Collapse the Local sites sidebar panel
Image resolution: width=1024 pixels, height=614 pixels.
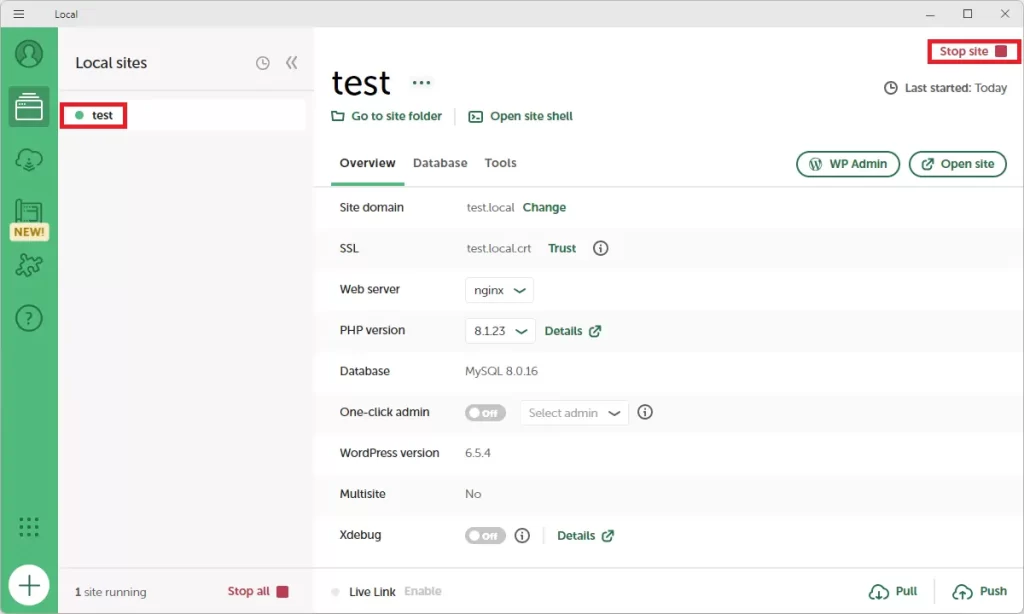(x=292, y=63)
